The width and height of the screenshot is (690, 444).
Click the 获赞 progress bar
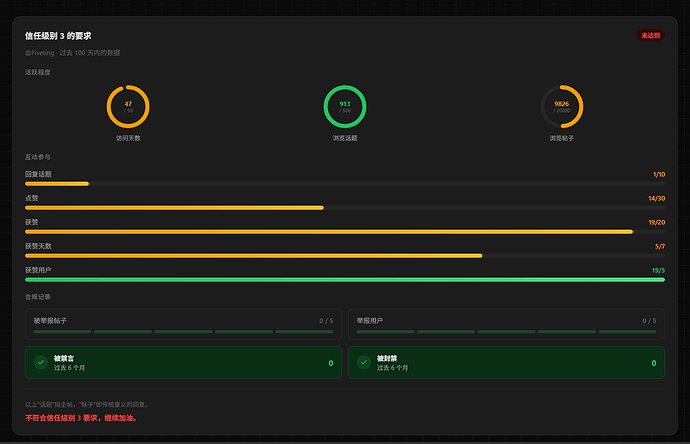345,232
